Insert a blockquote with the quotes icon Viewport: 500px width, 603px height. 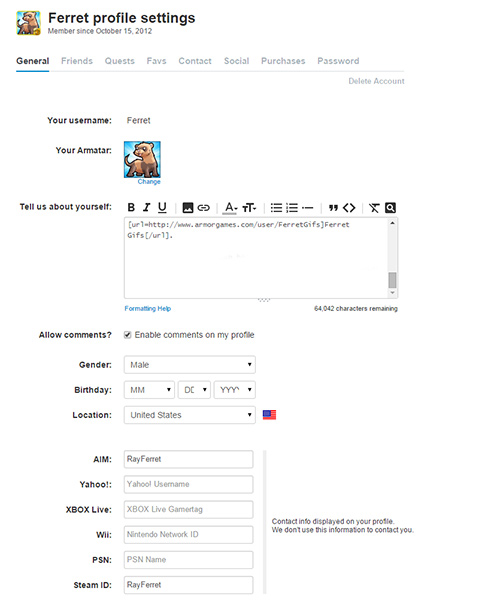pyautogui.click(x=333, y=208)
